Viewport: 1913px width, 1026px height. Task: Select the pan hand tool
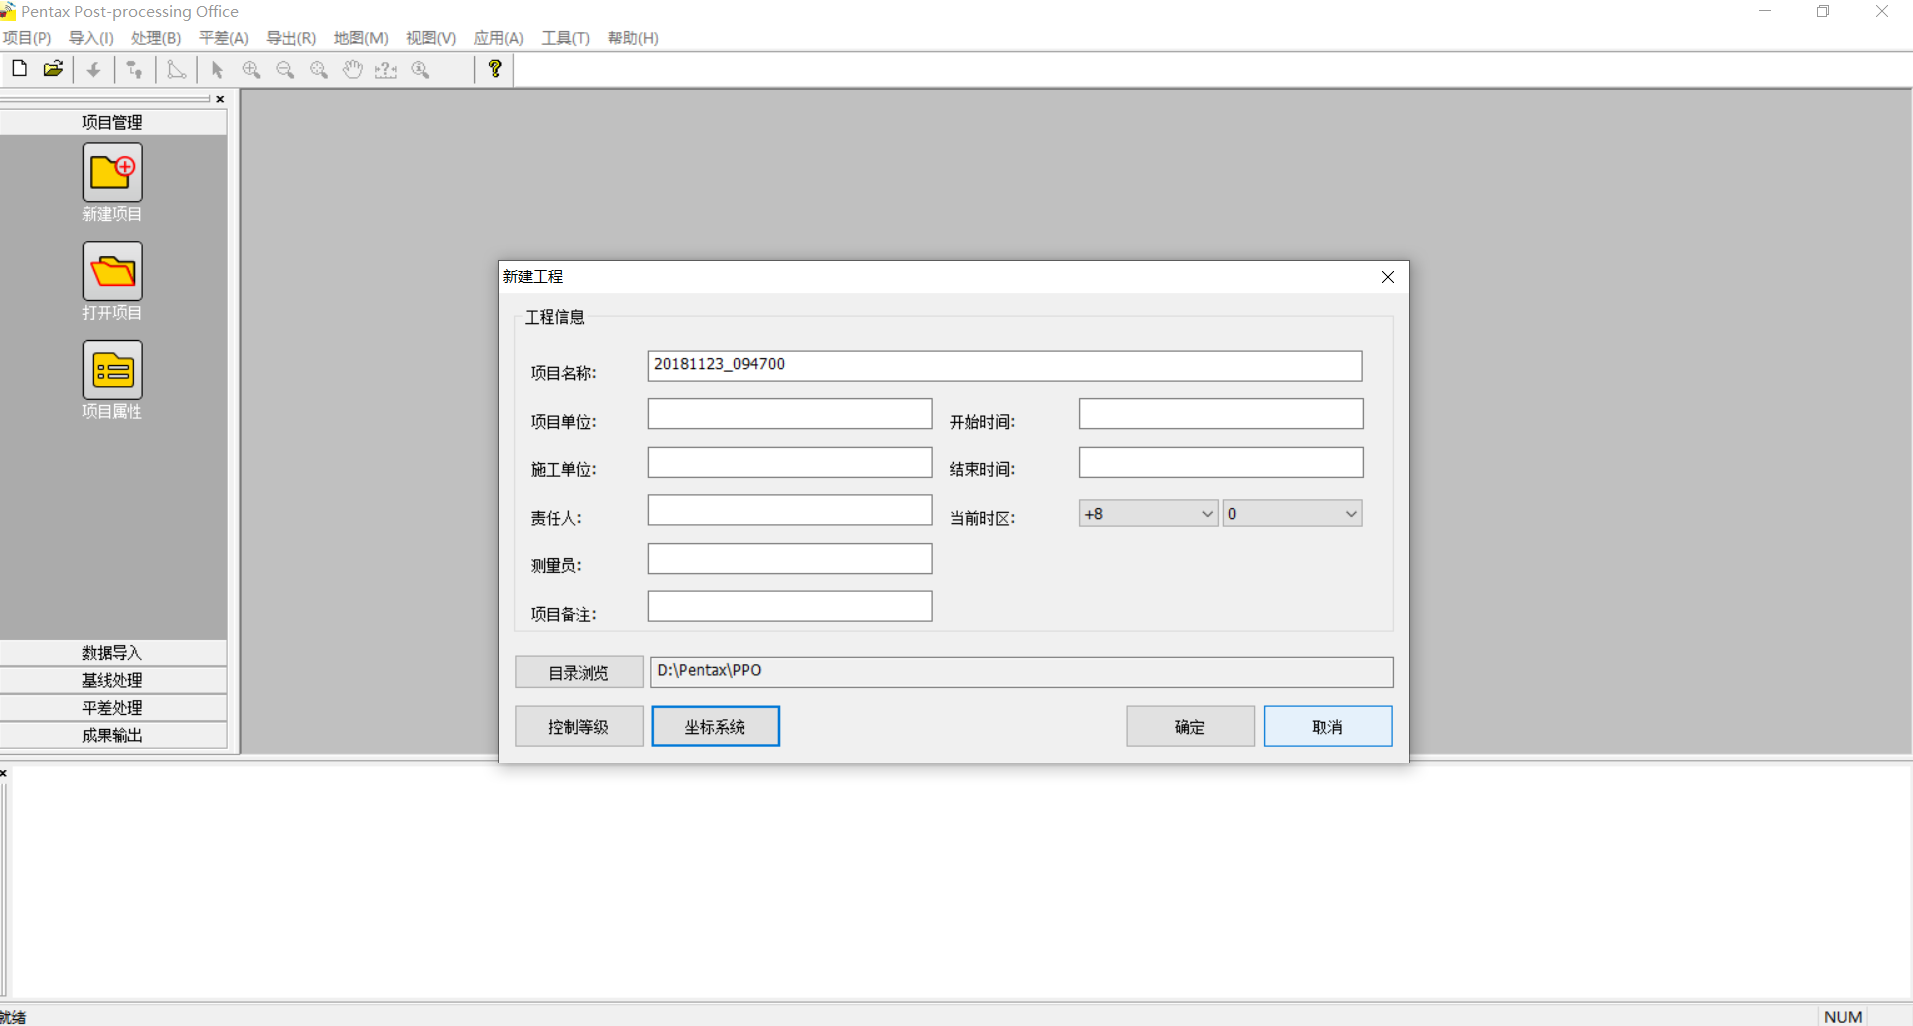tap(352, 70)
